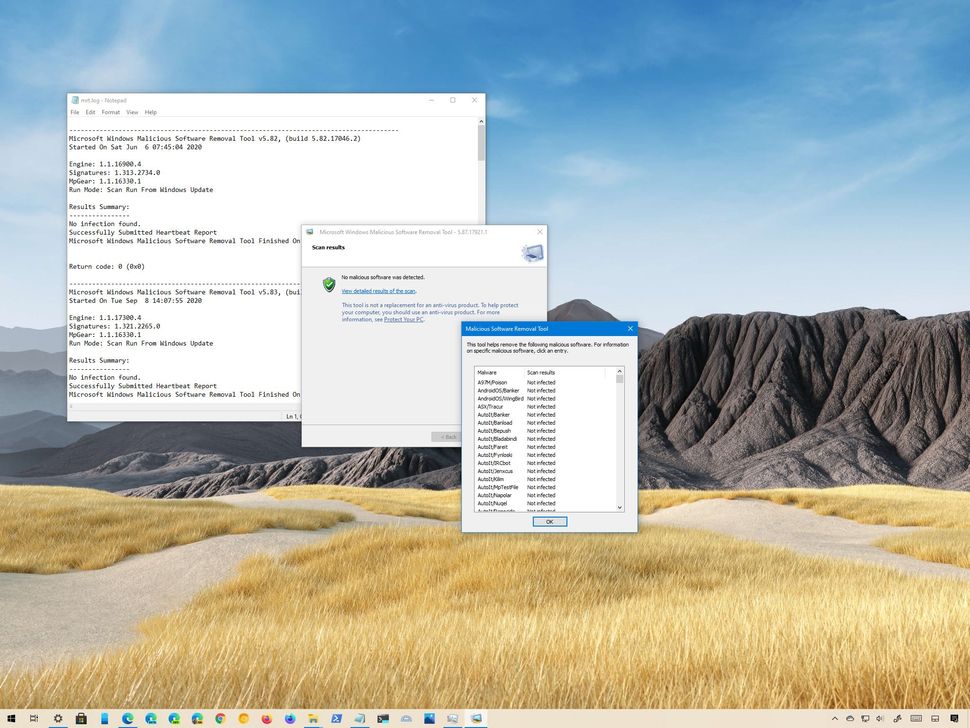Screen dimensions: 970x728
Task: Open Notepad's Format menu
Action: 110,112
